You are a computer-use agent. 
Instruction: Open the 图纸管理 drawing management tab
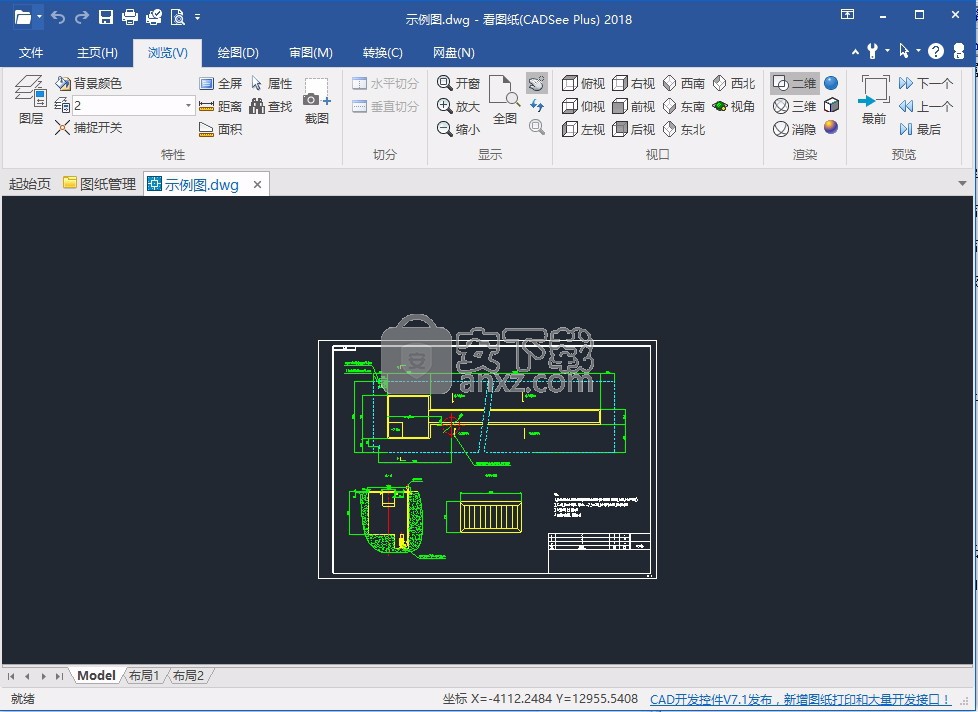100,184
